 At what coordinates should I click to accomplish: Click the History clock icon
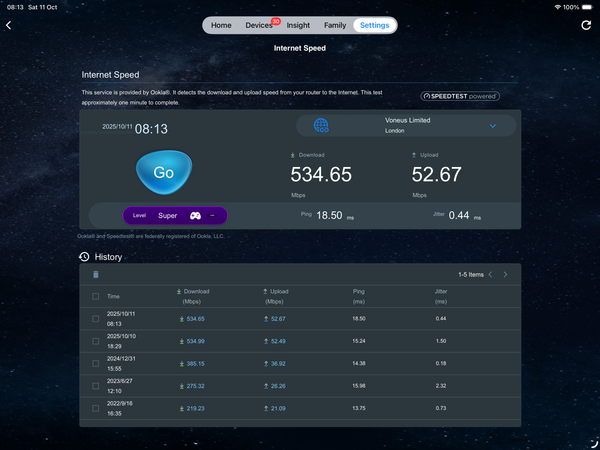[x=84, y=257]
